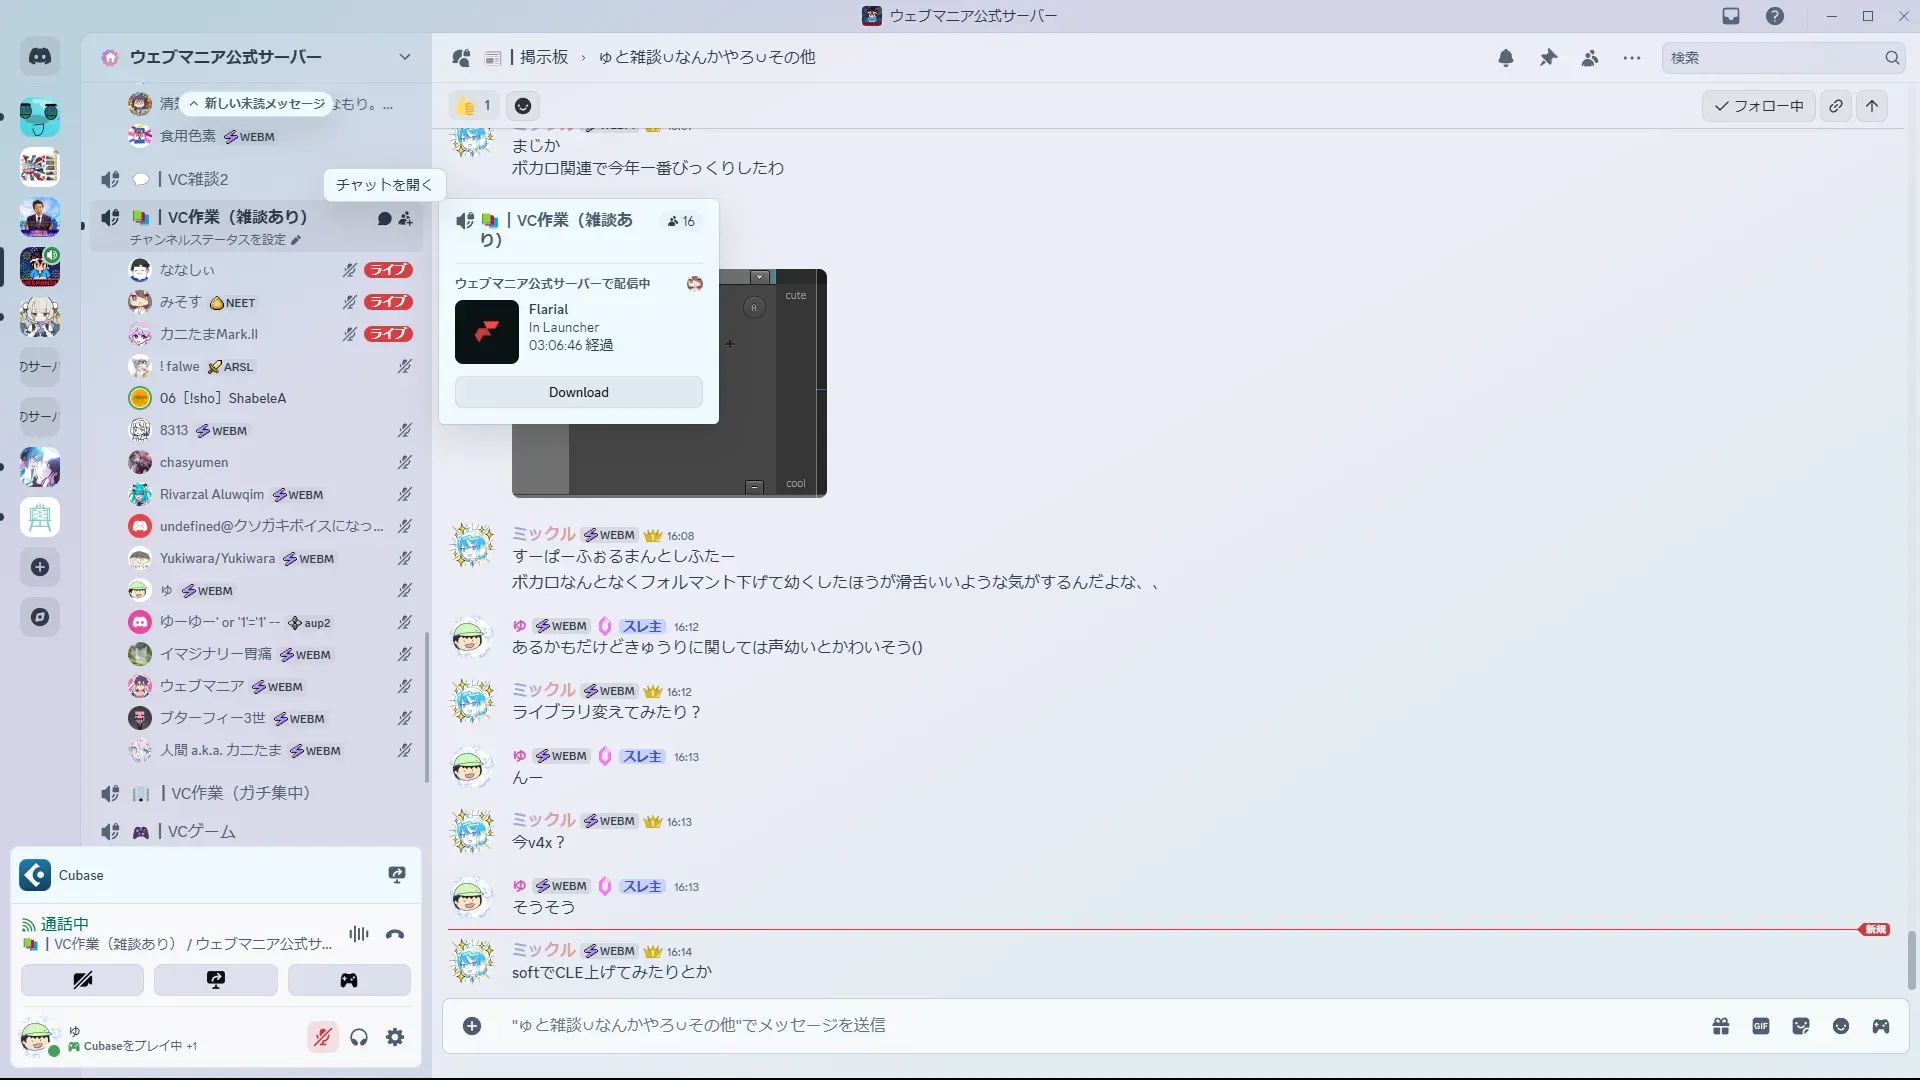Select VCゲーム voice channel
Viewport: 1920px width, 1080px height.
click(202, 832)
